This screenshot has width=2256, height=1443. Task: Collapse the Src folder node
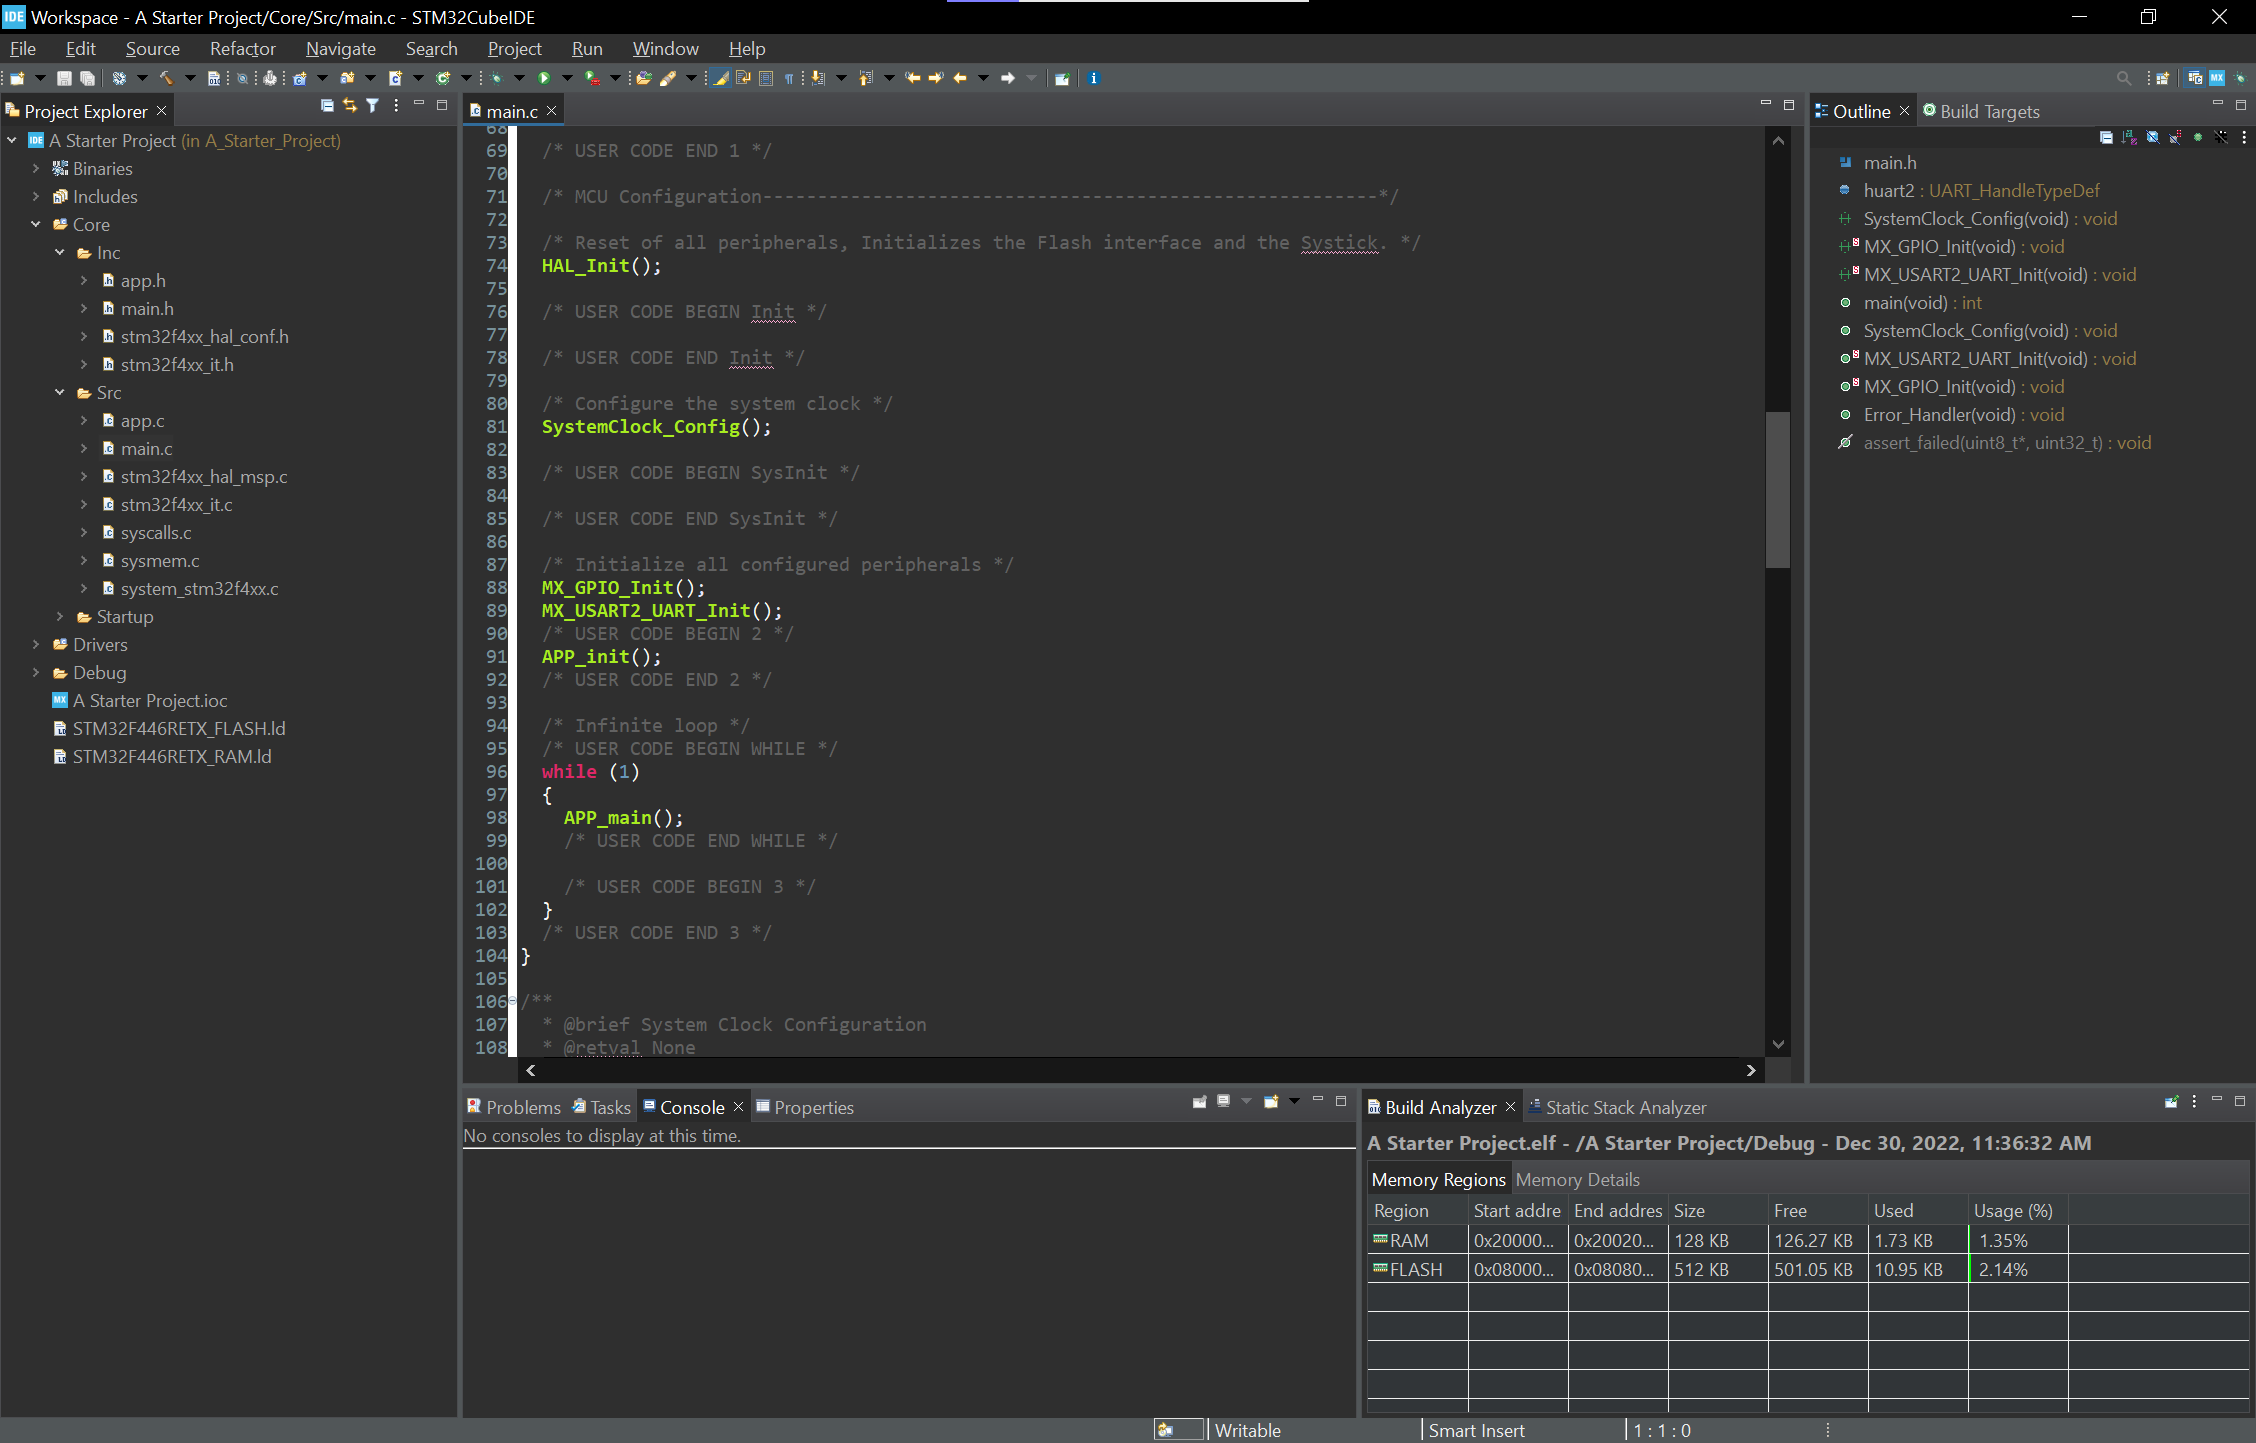point(60,393)
